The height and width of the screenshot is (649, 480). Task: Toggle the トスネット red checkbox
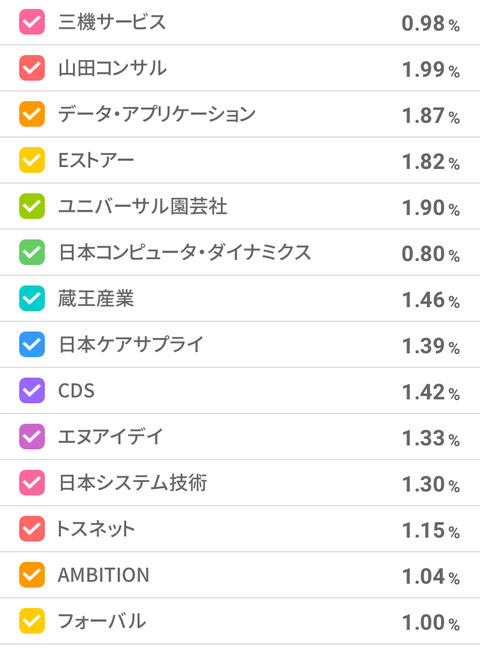(32, 529)
